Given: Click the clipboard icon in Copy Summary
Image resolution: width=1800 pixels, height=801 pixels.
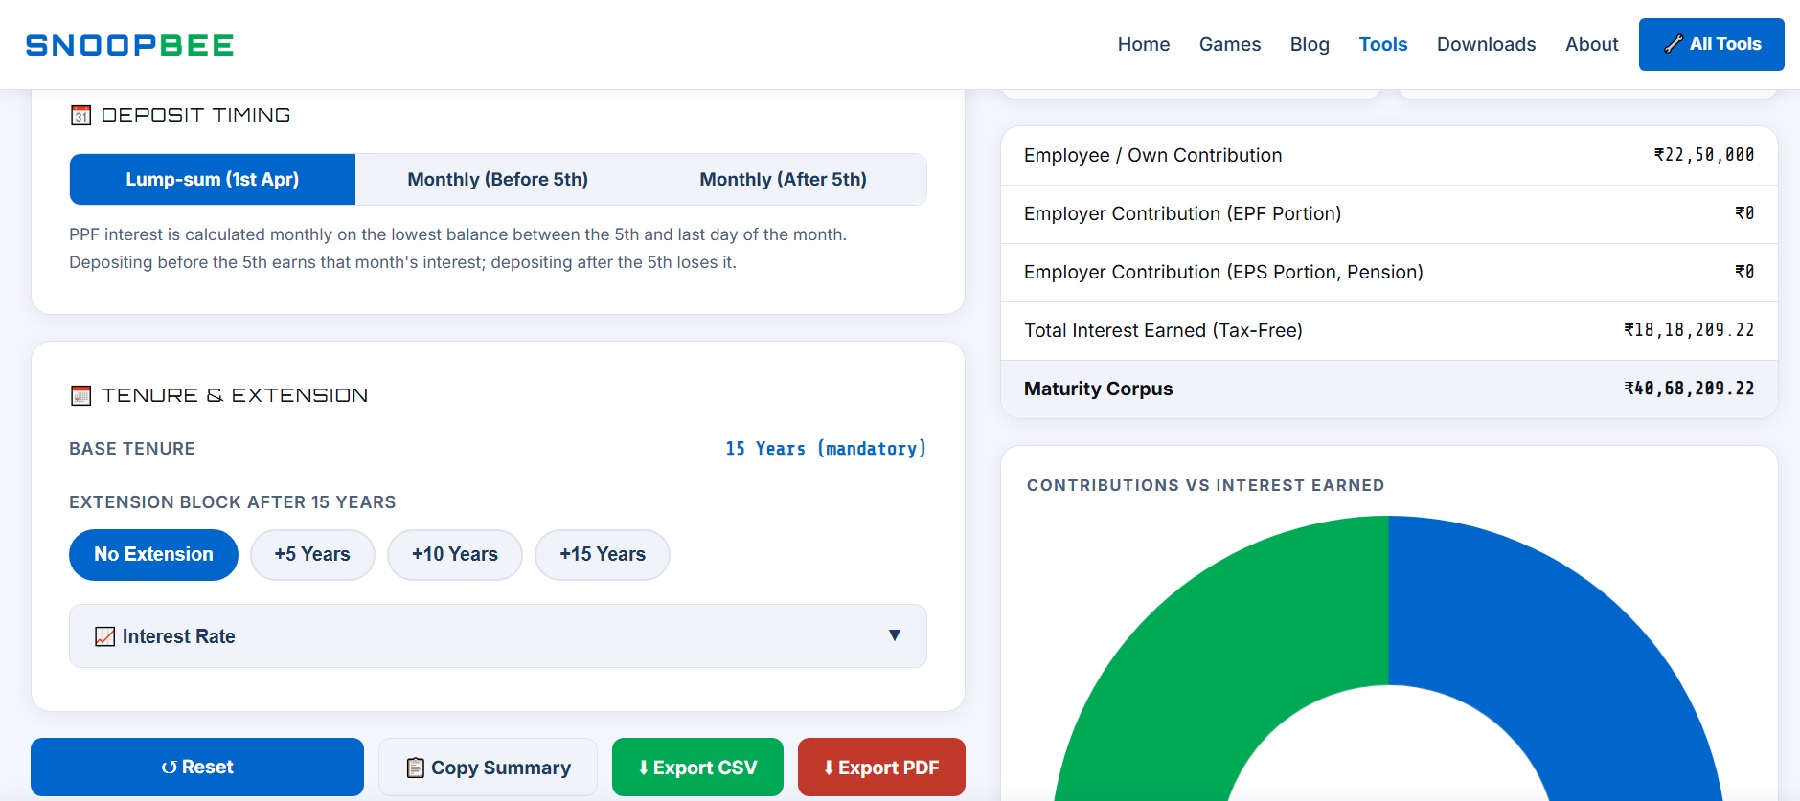Looking at the screenshot, I should [415, 768].
